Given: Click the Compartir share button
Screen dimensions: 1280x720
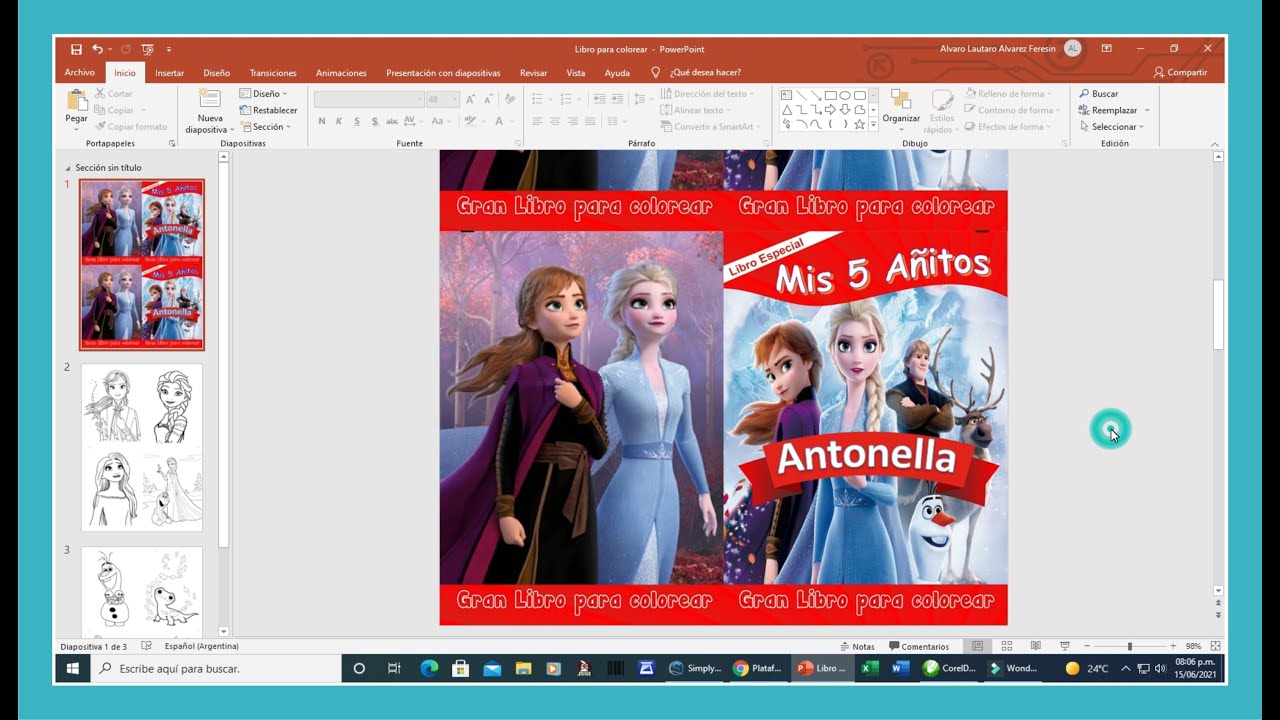Looking at the screenshot, I should (1181, 72).
